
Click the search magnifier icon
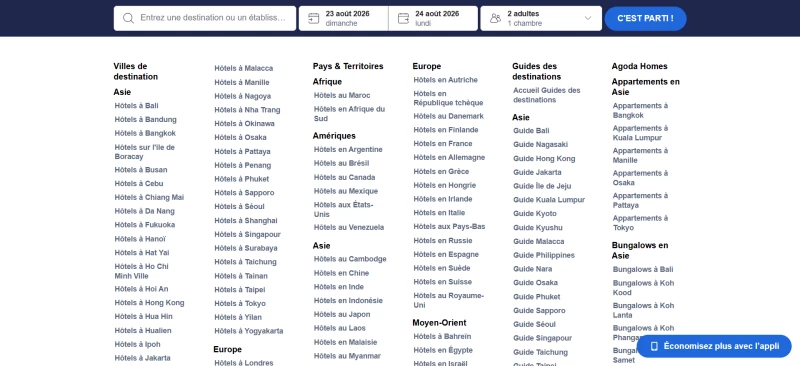(x=128, y=18)
